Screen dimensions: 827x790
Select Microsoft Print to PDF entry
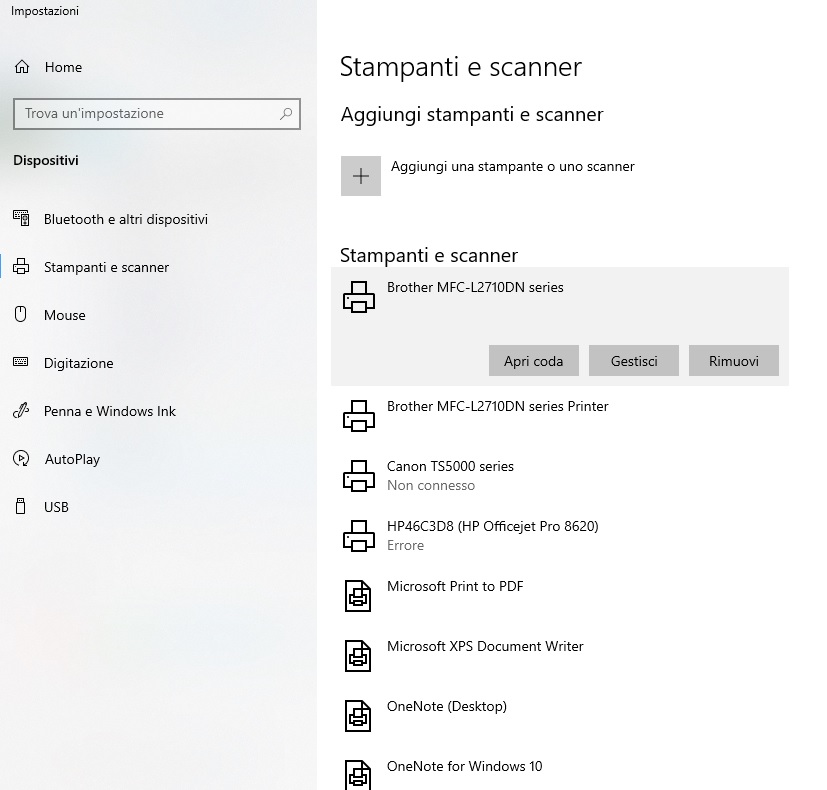pos(560,596)
